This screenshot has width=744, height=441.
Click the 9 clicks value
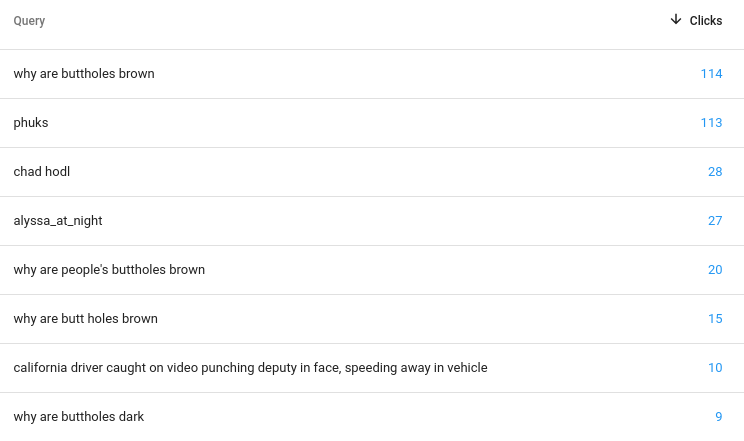coord(719,417)
